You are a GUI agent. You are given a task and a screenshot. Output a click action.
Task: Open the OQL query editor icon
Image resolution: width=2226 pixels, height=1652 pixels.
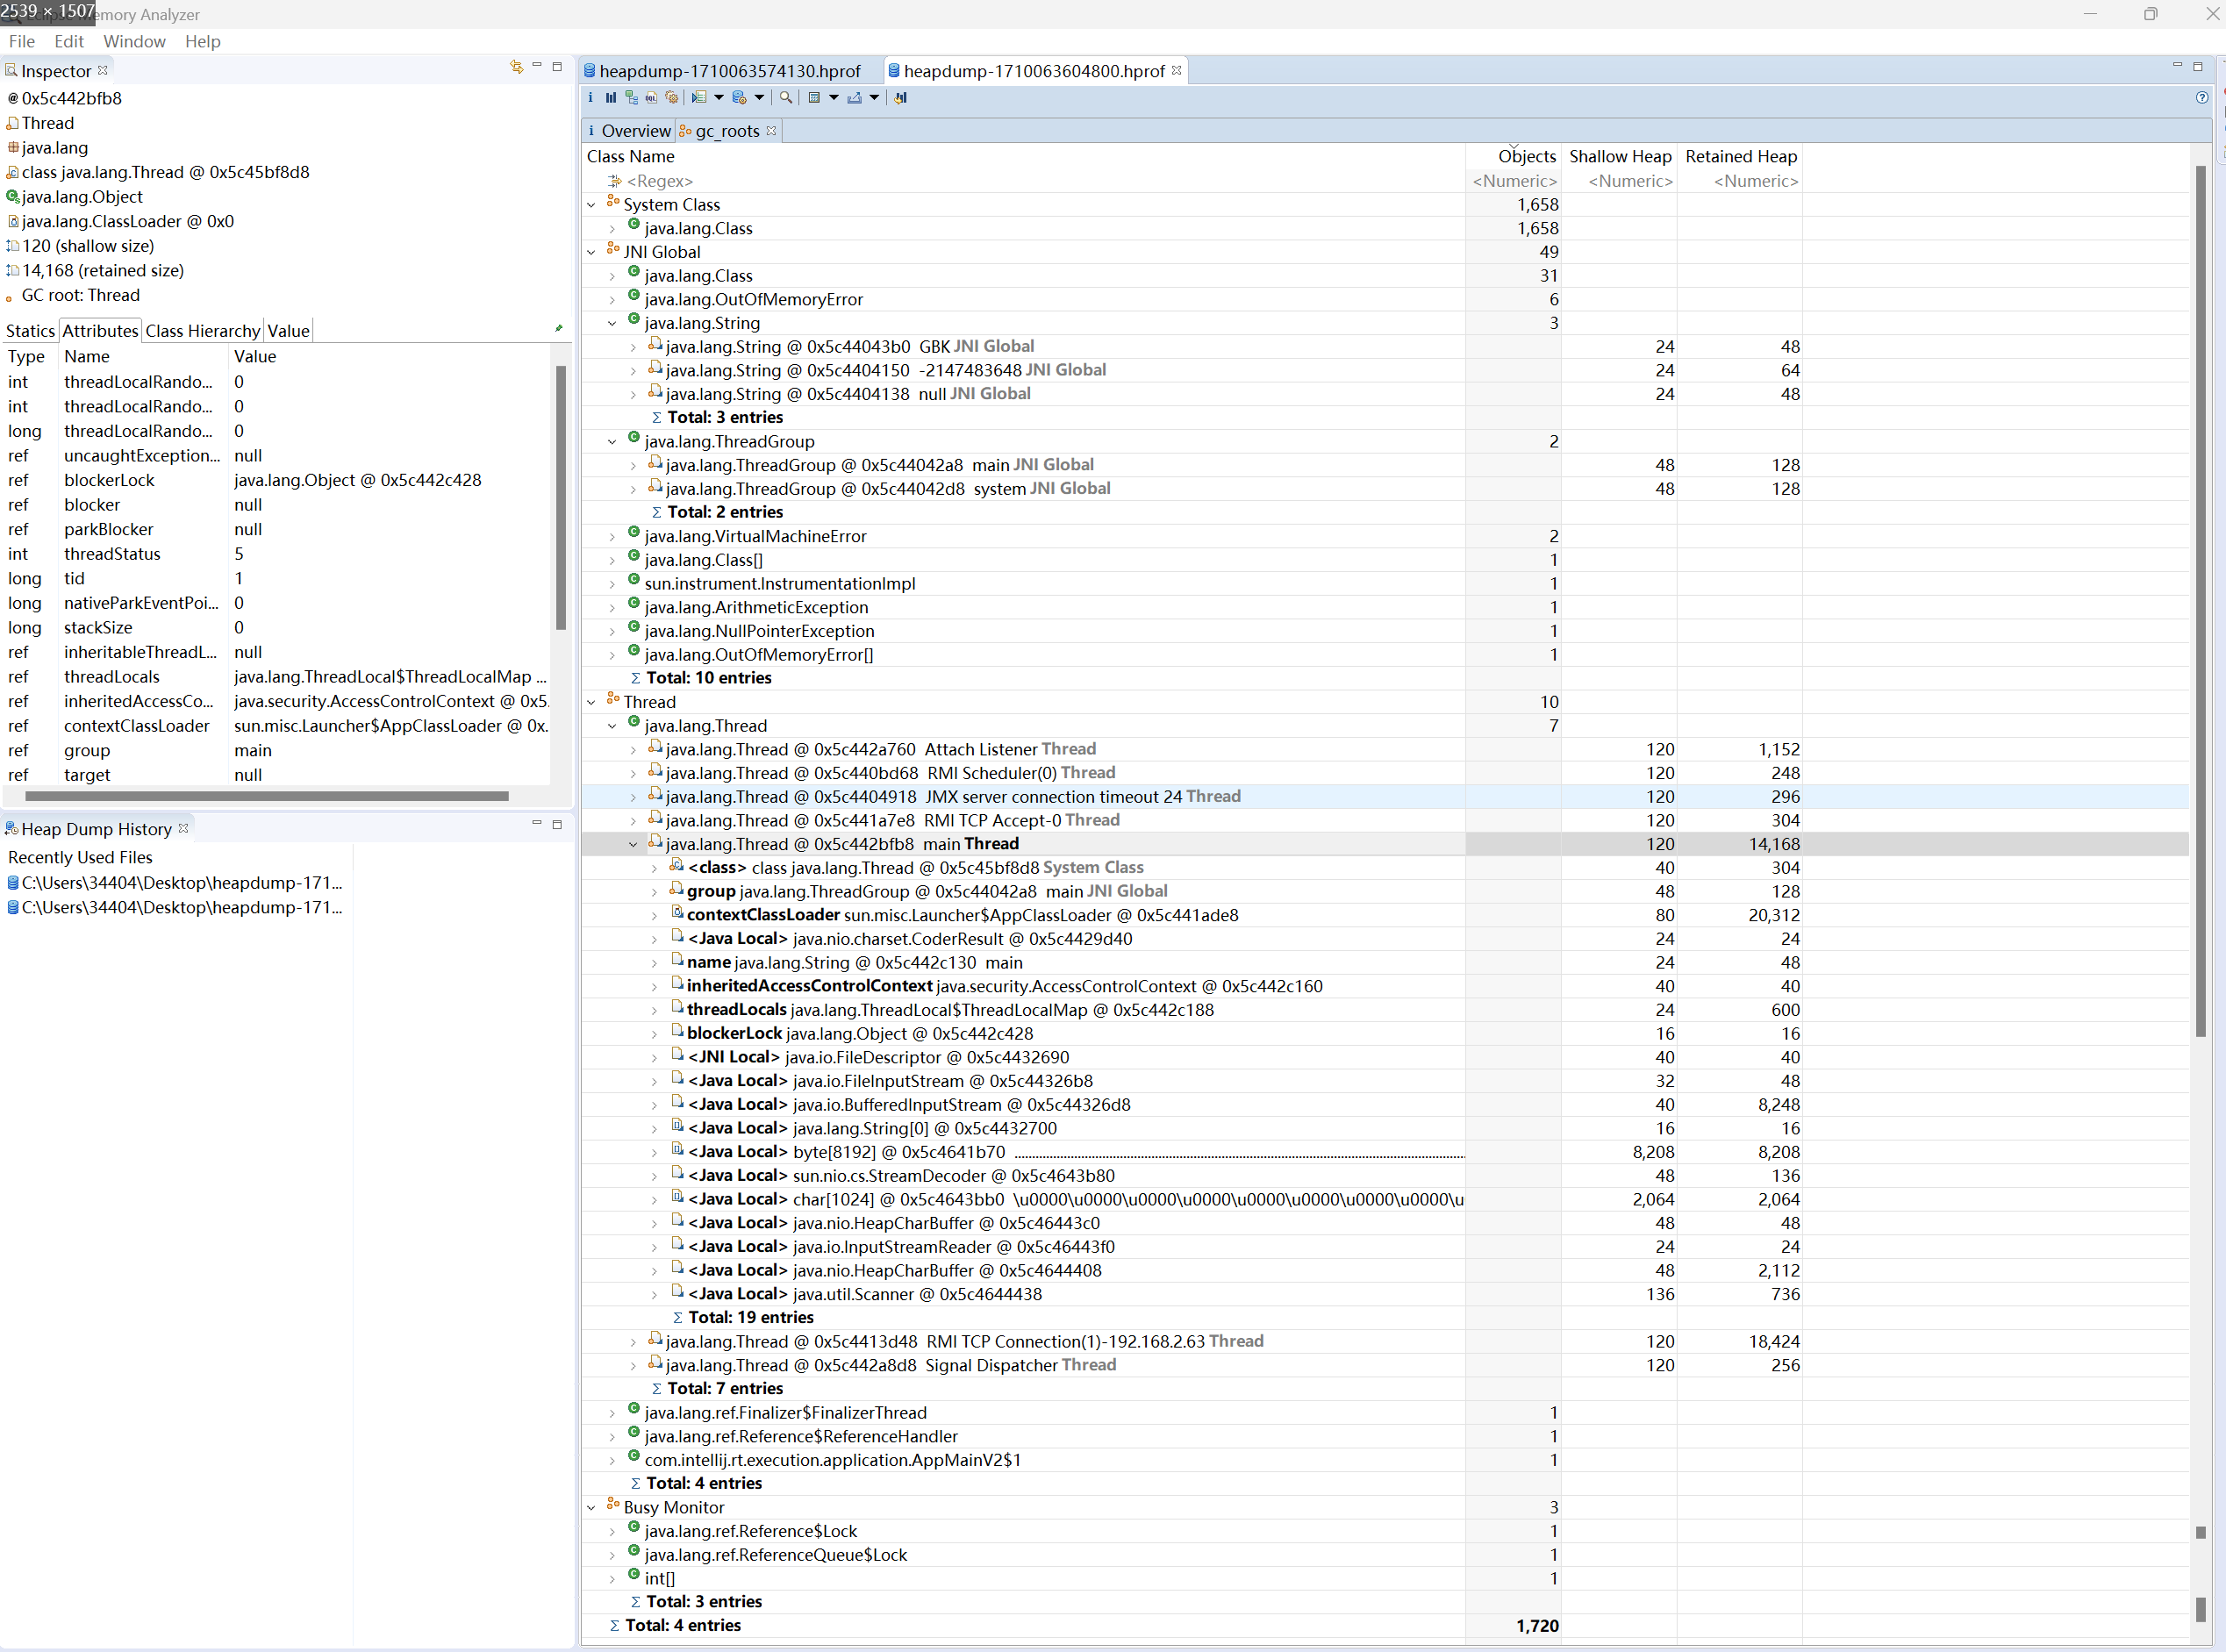pos(651,97)
